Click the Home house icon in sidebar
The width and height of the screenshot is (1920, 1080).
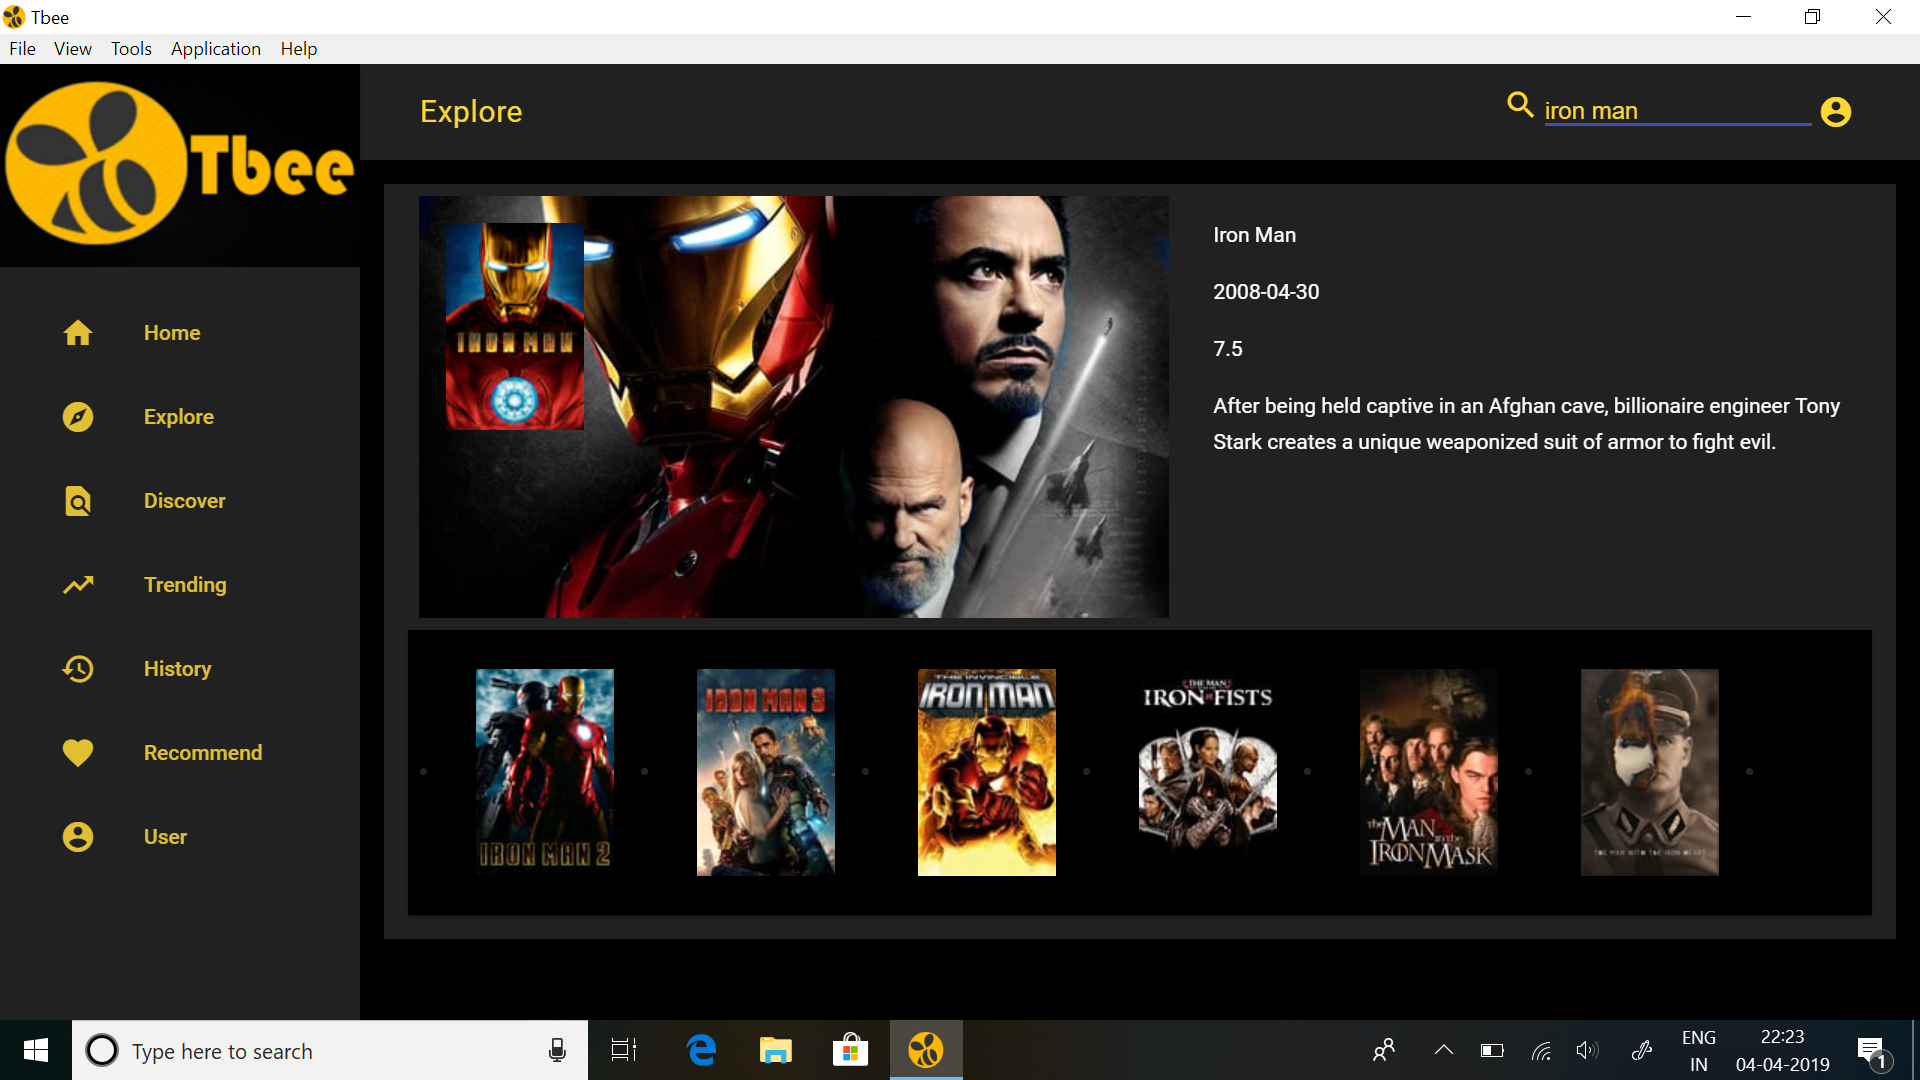point(78,333)
